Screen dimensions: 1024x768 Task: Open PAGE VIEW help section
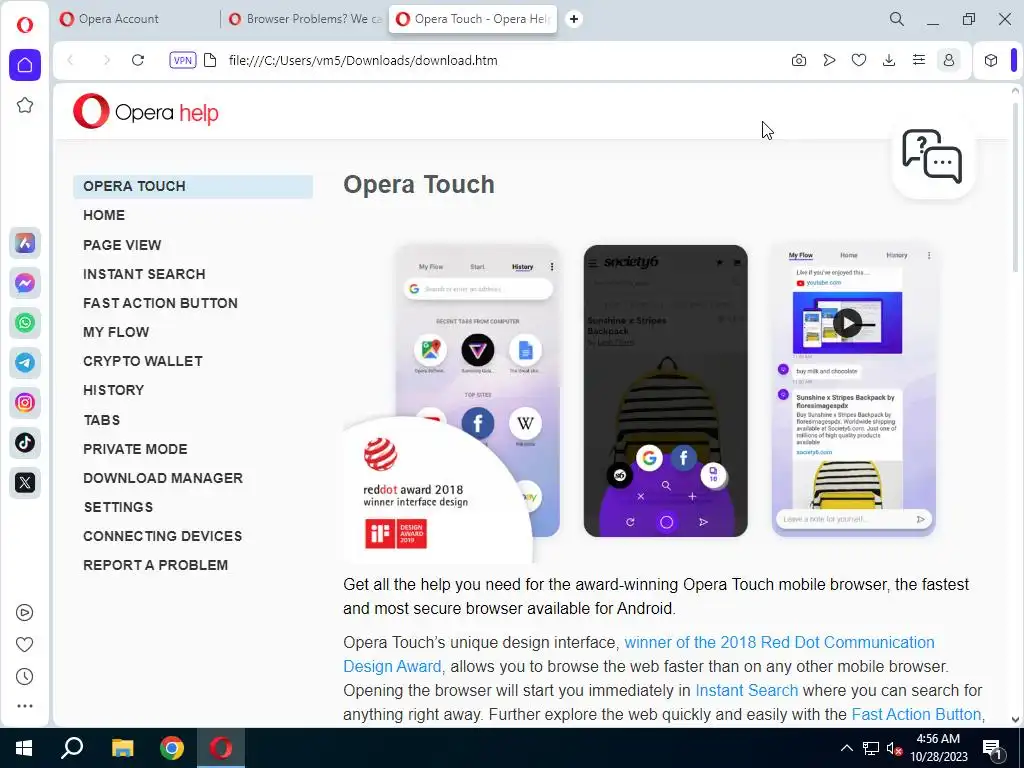[122, 245]
